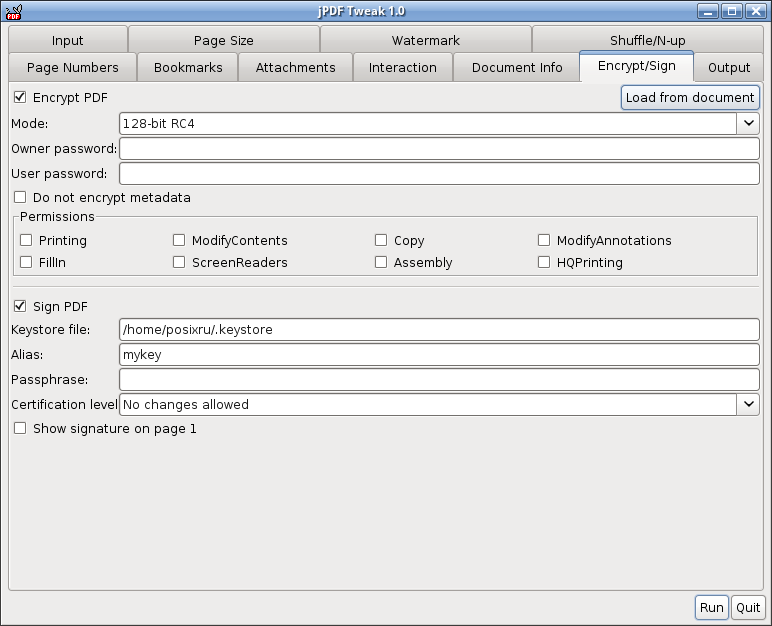Go to the Watermark tab
Viewport: 772px width, 626px height.
[x=425, y=40]
